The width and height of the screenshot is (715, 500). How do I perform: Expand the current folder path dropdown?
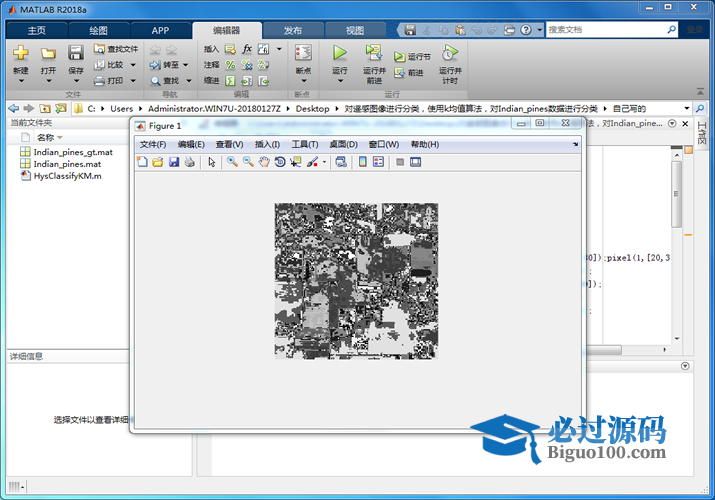click(687, 108)
